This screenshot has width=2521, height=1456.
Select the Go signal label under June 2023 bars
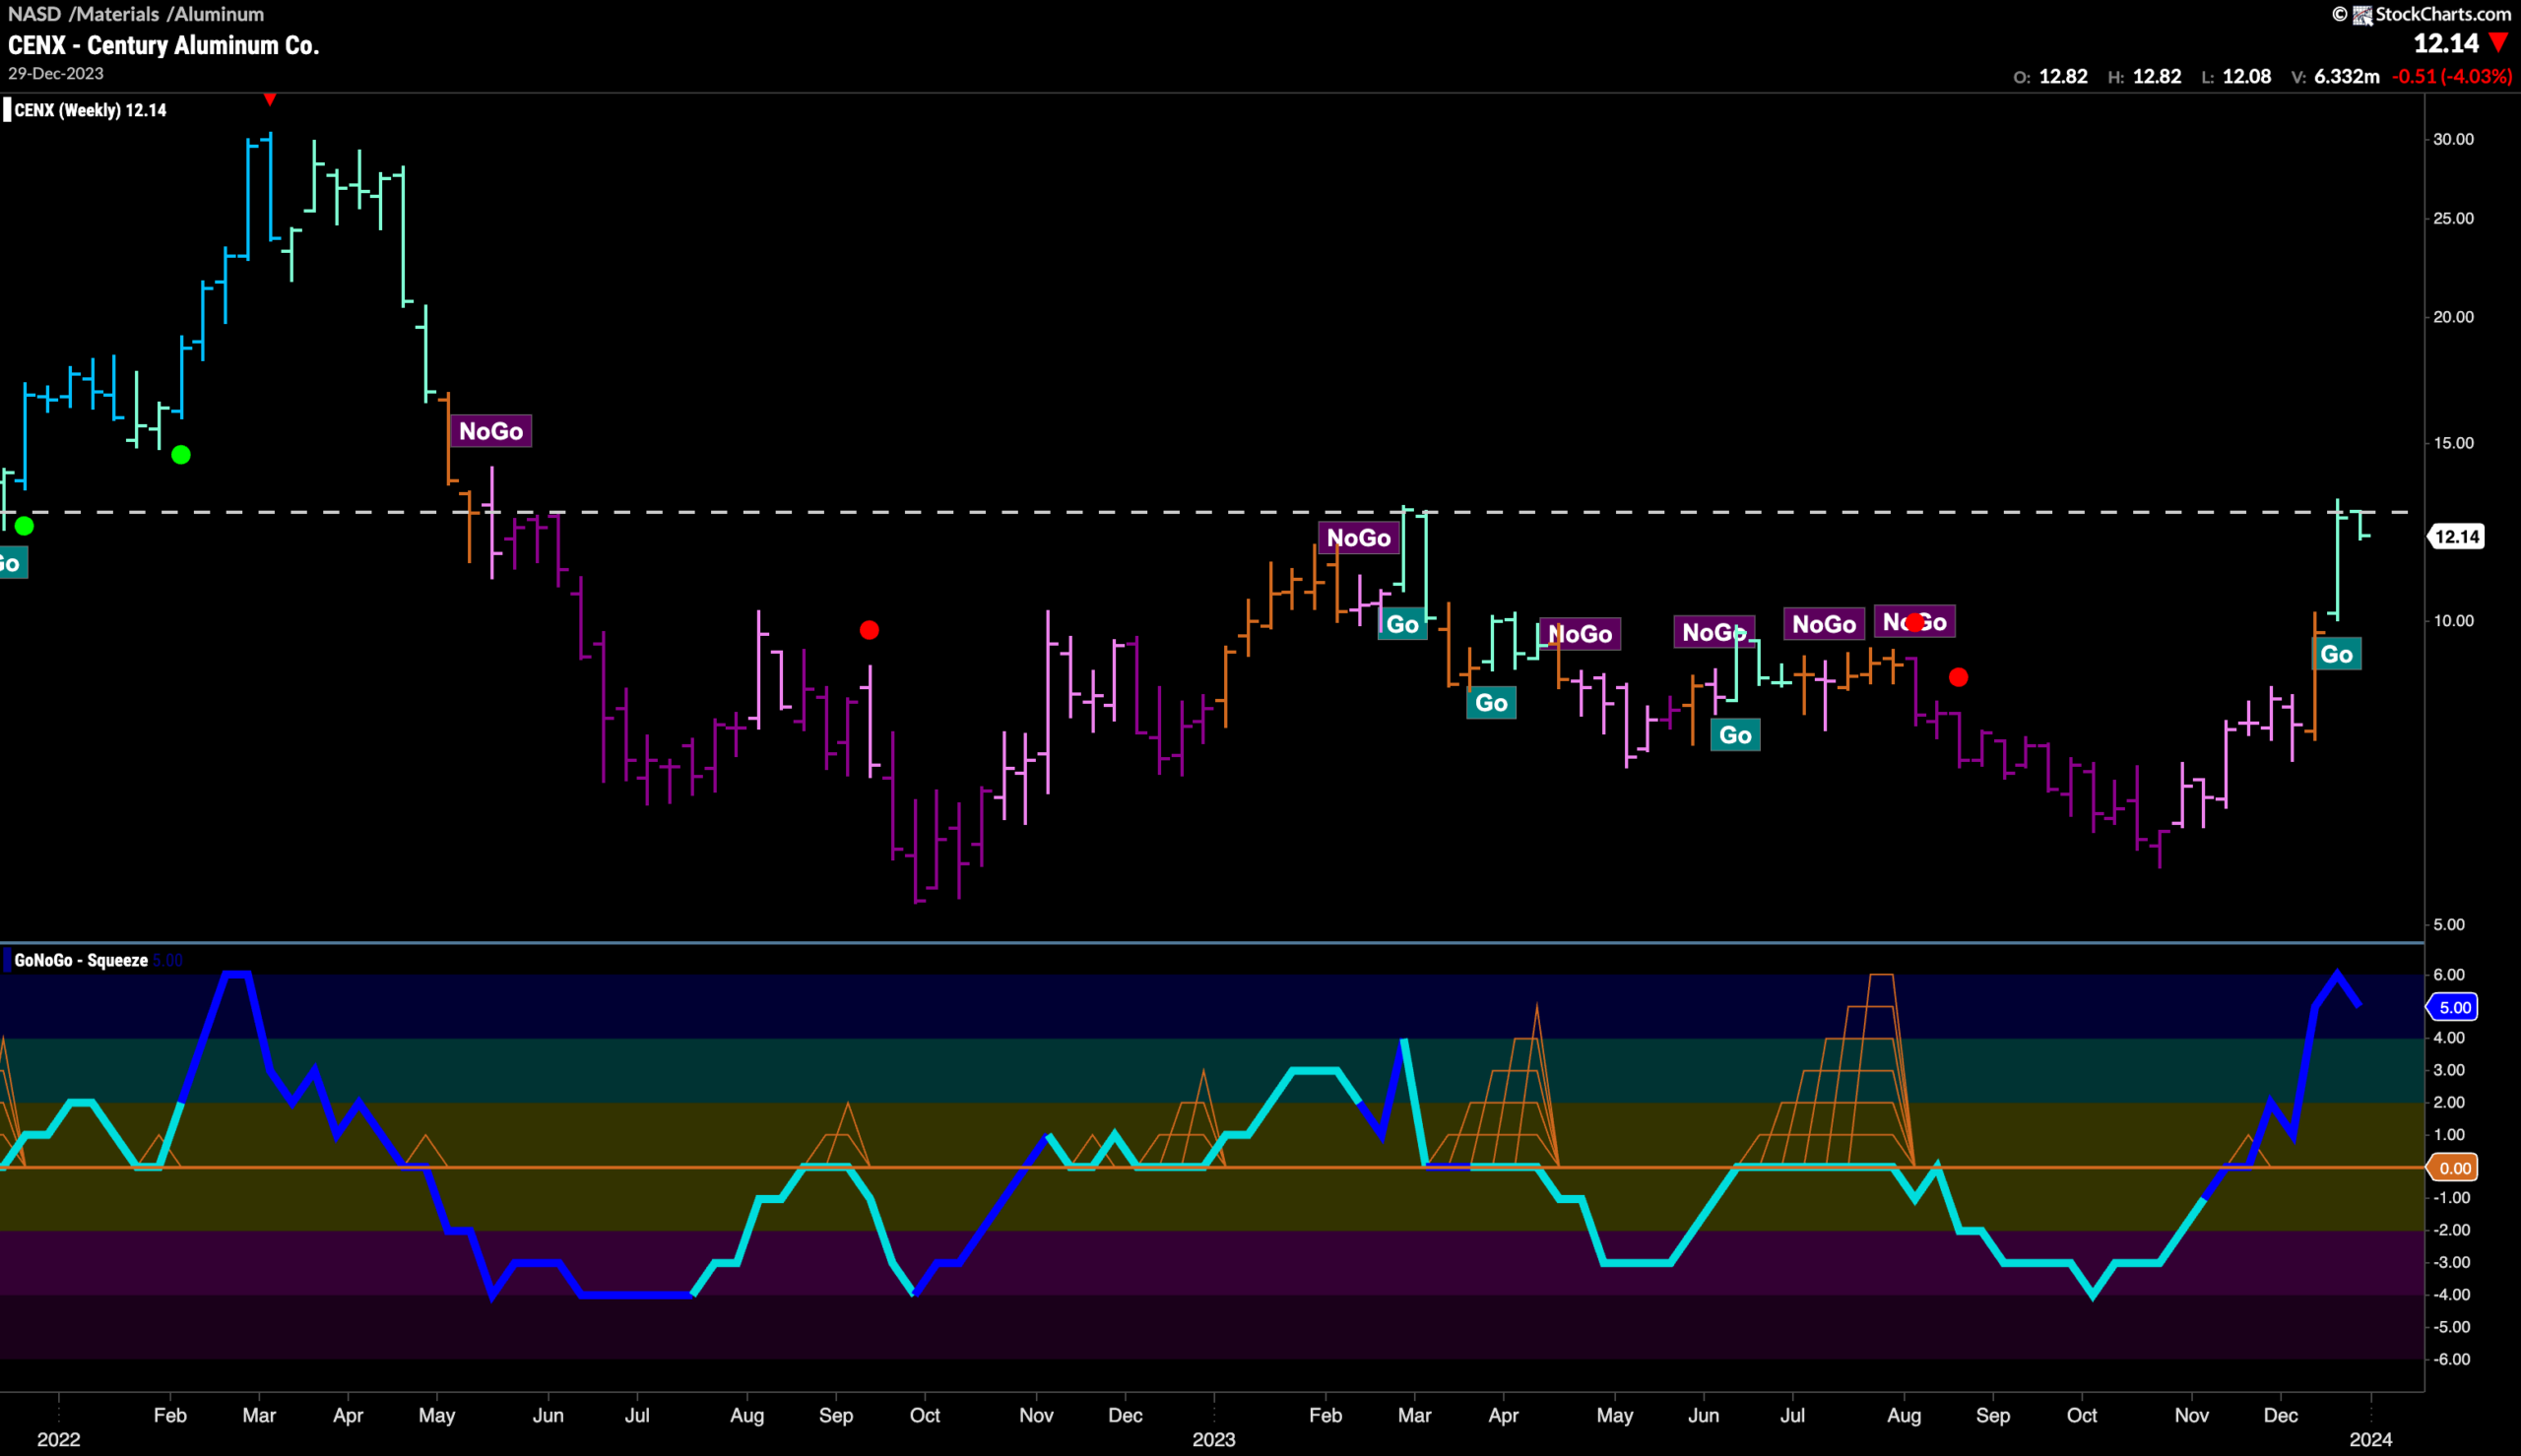1735,736
